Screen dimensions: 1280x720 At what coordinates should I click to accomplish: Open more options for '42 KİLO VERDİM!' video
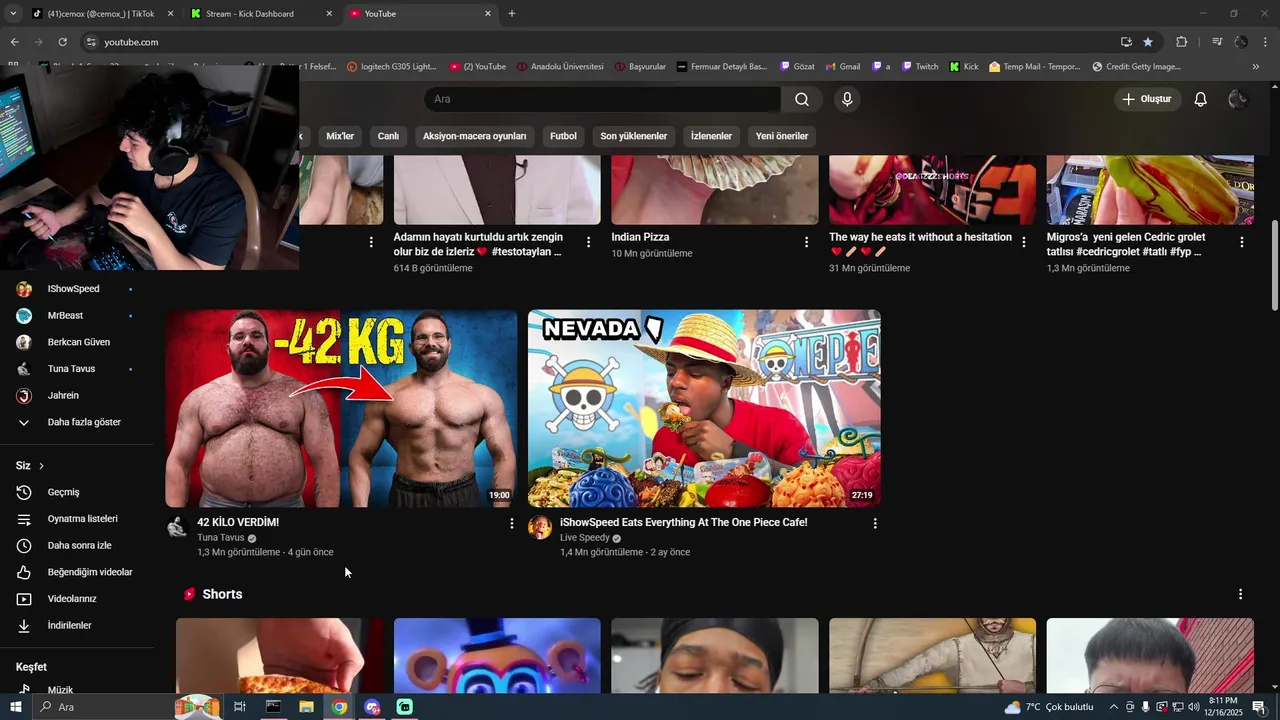click(512, 523)
